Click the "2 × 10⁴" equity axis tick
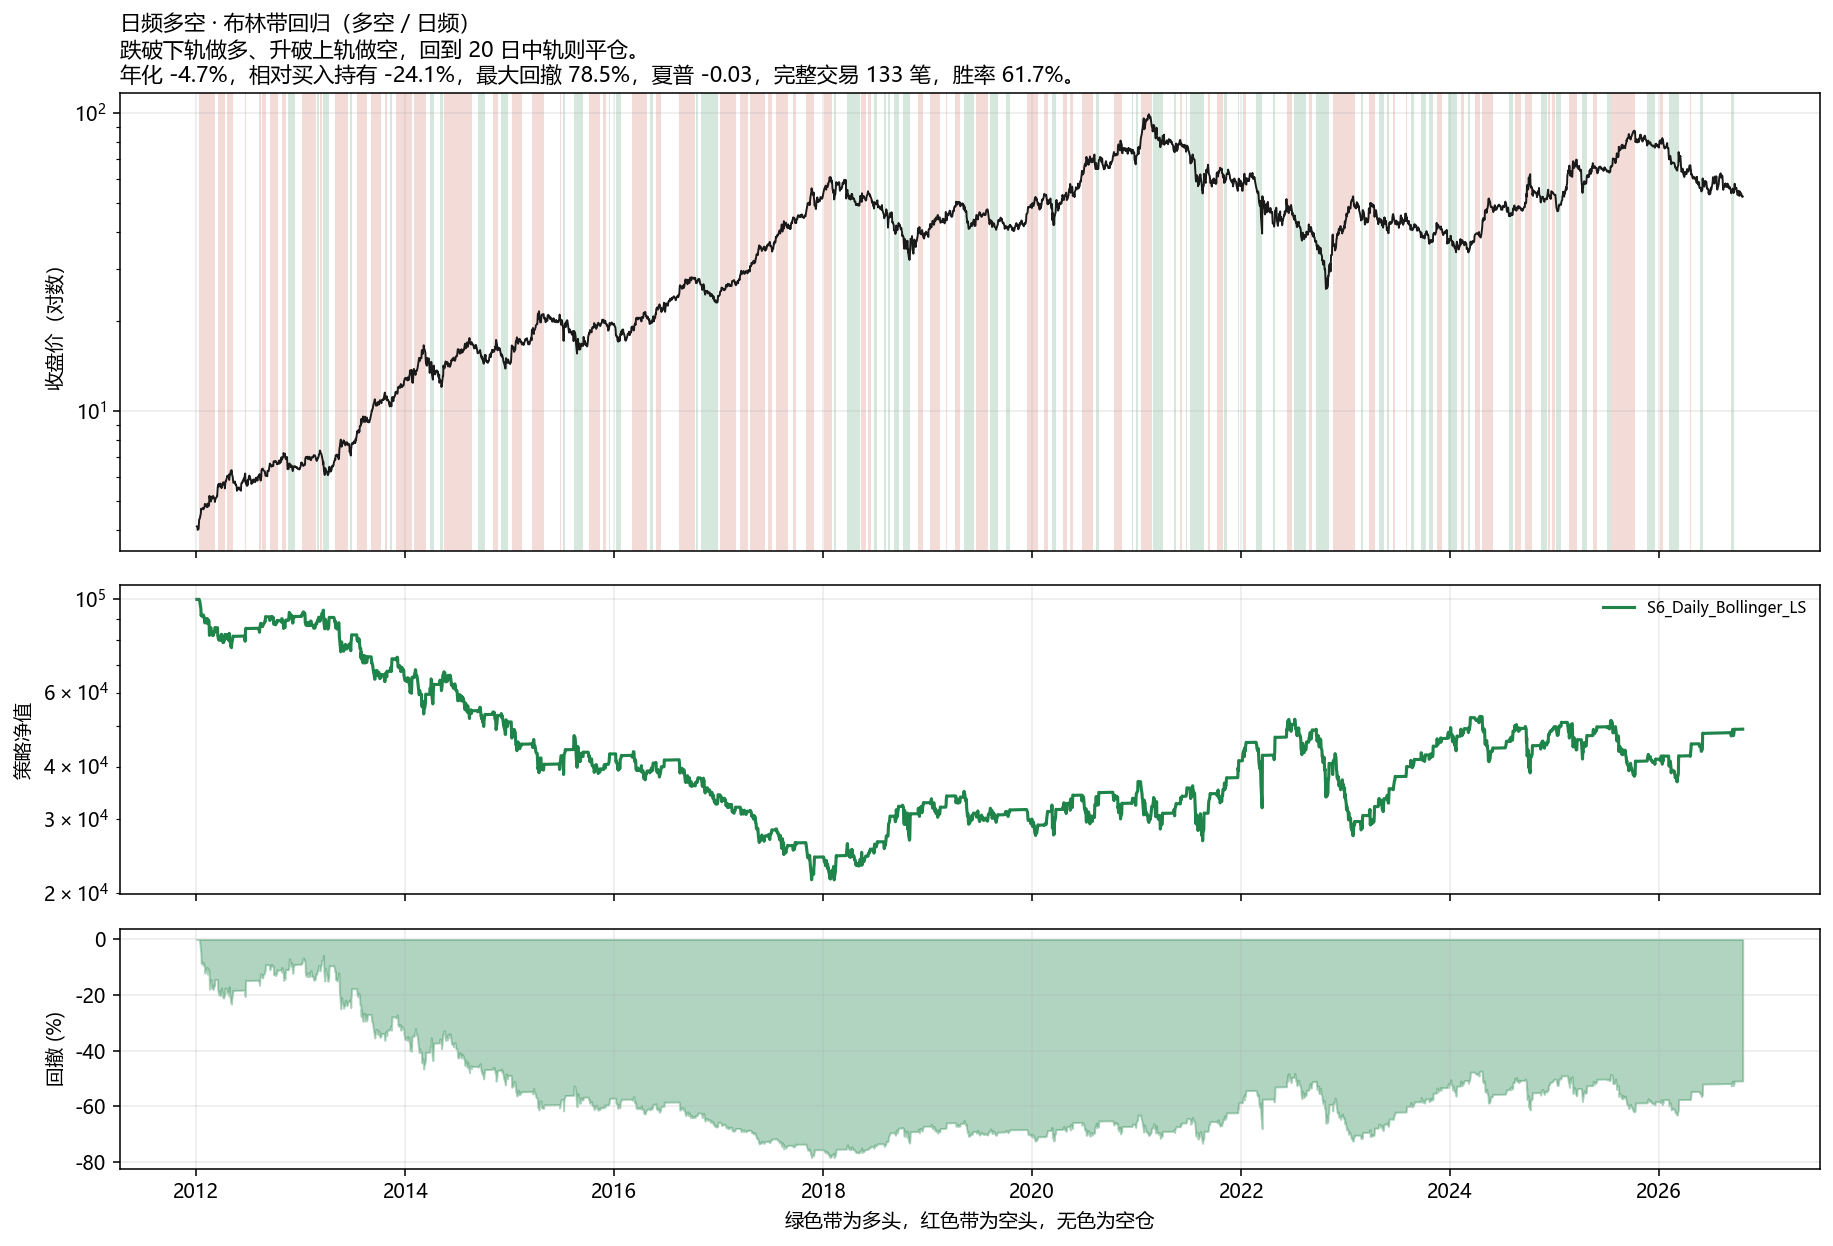Image resolution: width=1833 pixels, height=1246 pixels. (x=75, y=893)
